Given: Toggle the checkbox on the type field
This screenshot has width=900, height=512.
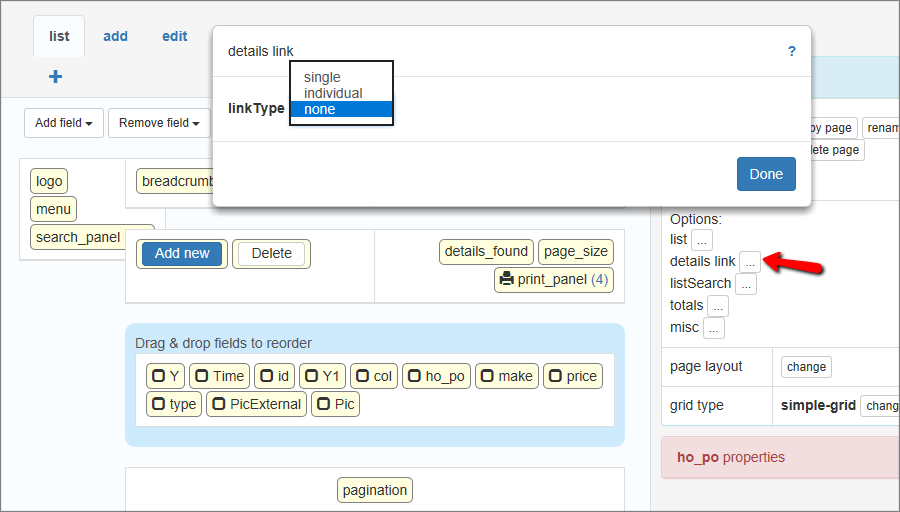Looking at the screenshot, I should pos(158,404).
